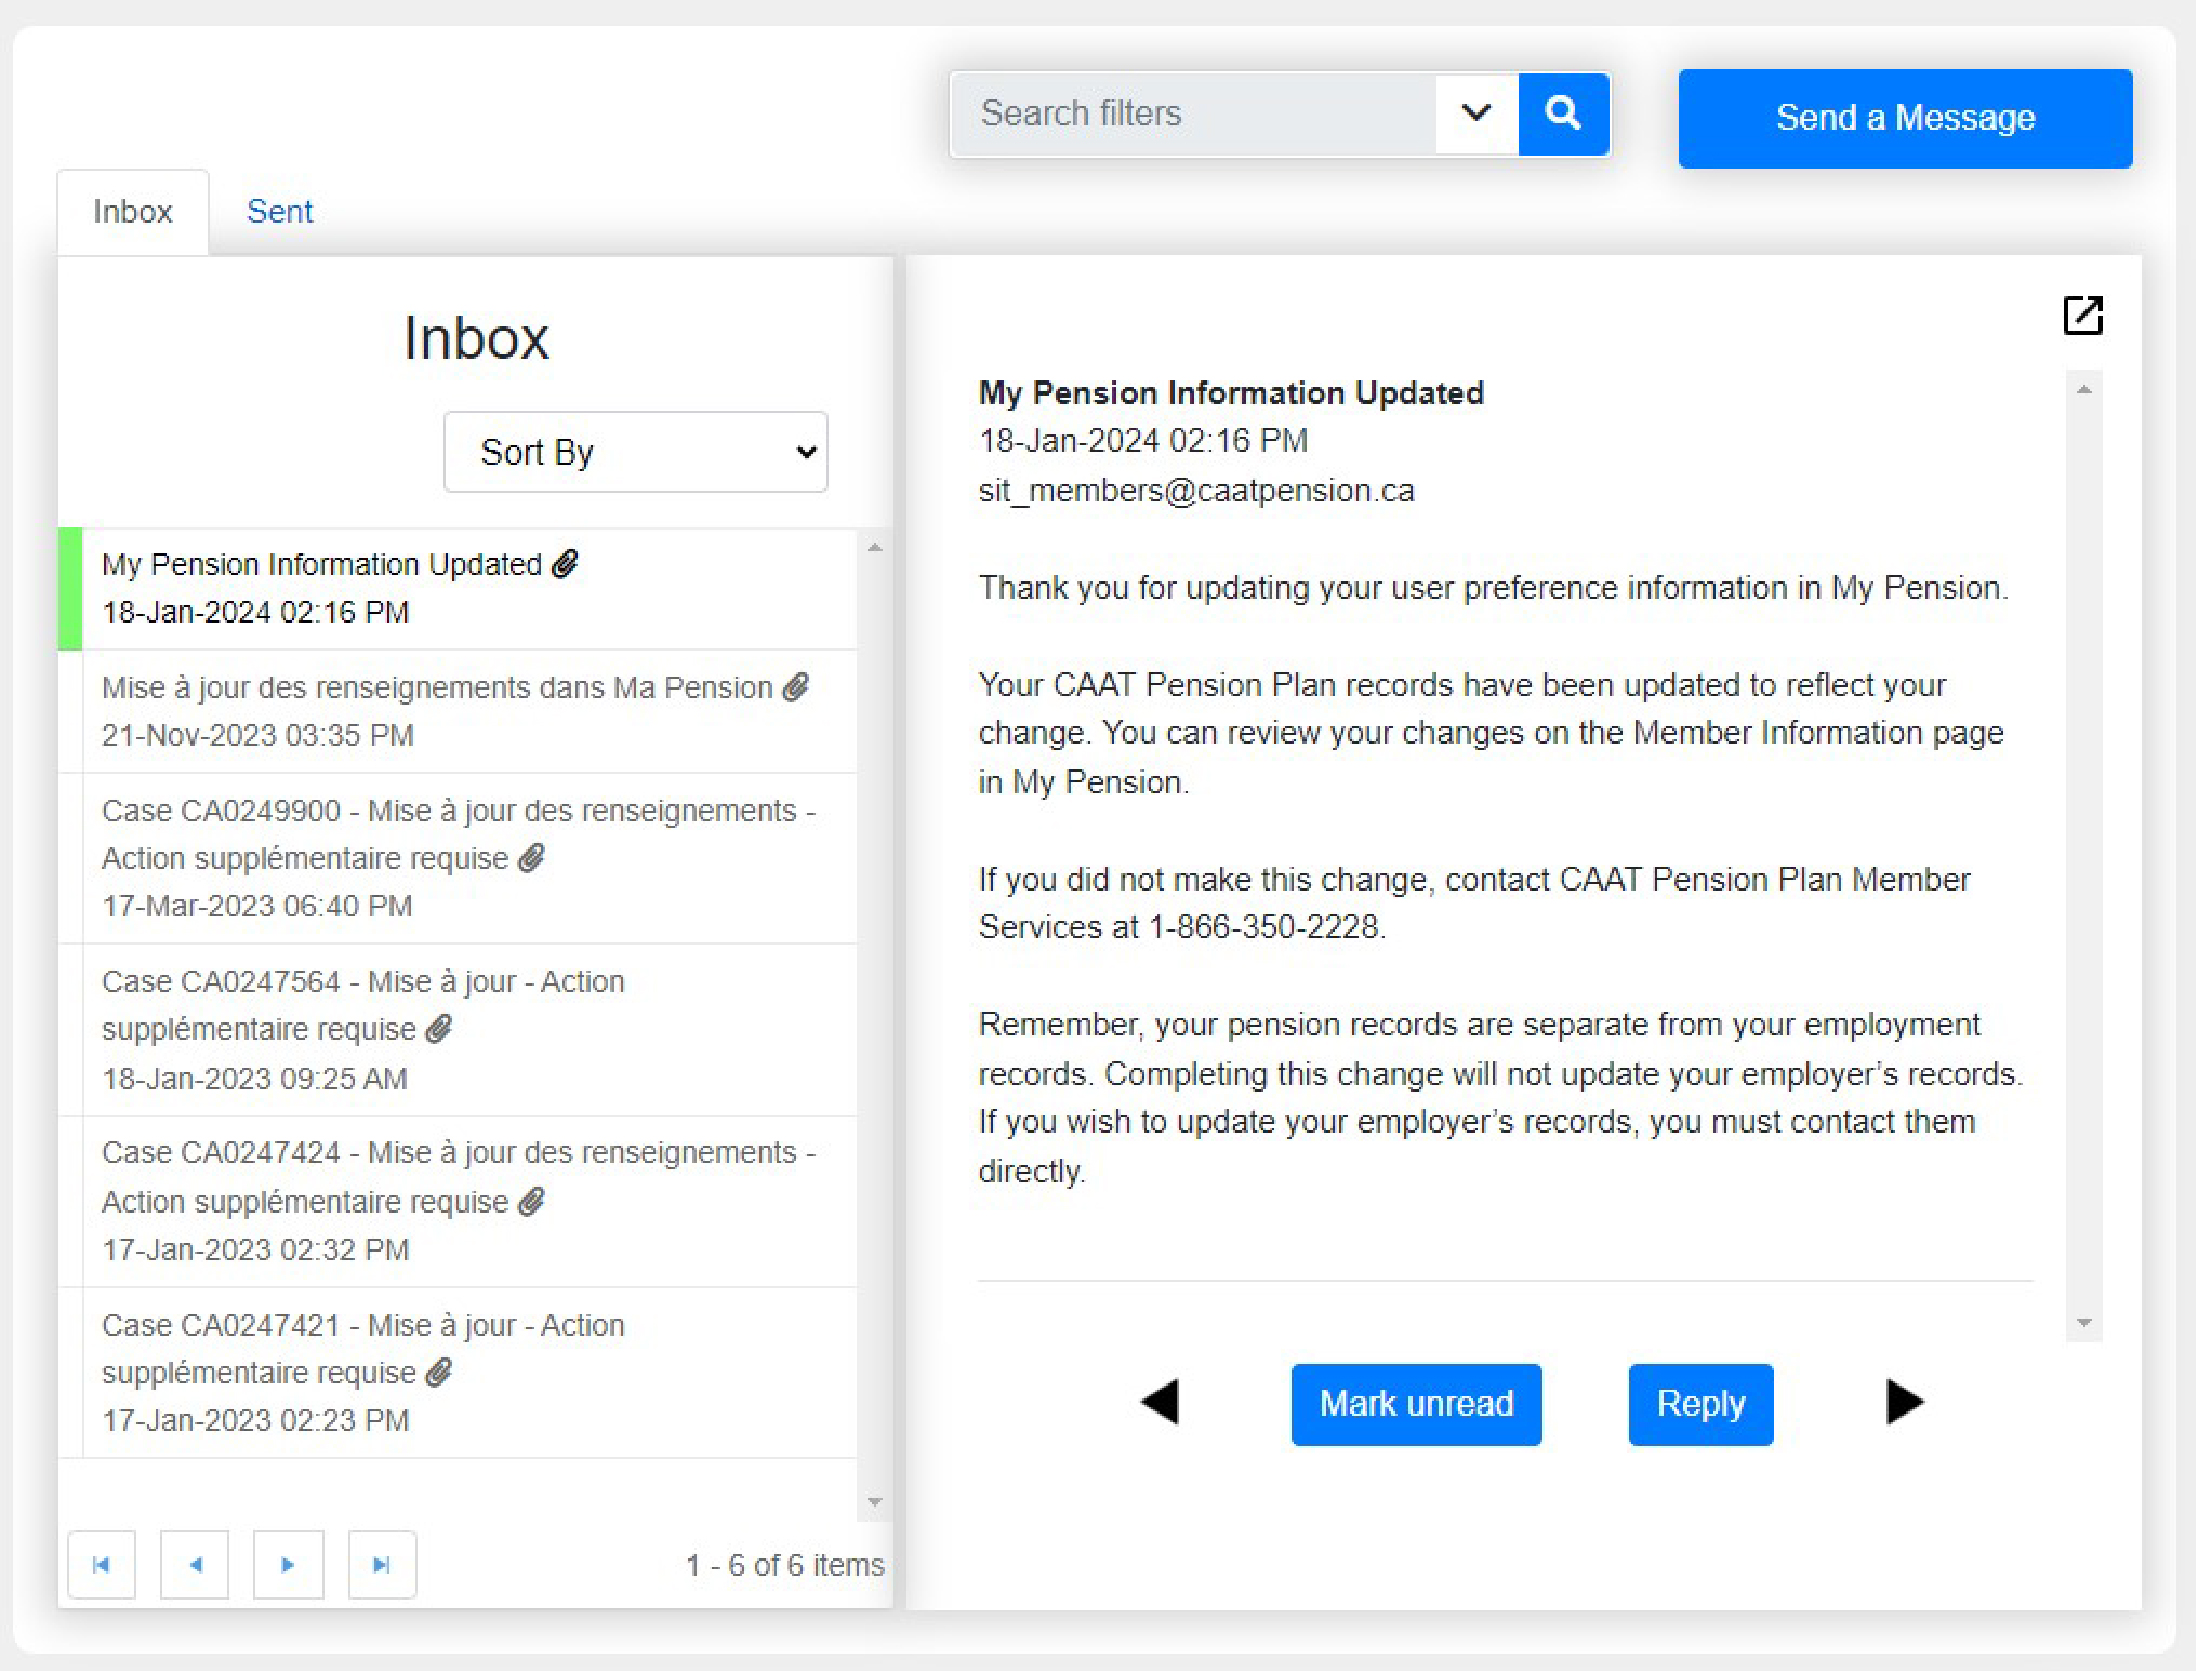
Task: Open the Sort By dropdown
Action: tap(636, 452)
